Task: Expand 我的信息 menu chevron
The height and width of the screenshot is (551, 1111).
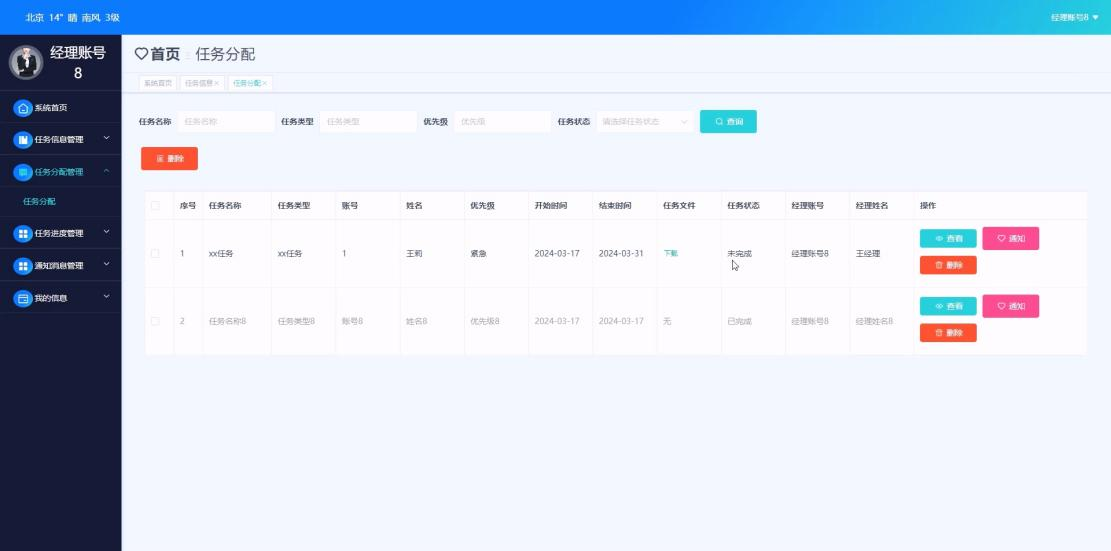Action: [x=106, y=297]
